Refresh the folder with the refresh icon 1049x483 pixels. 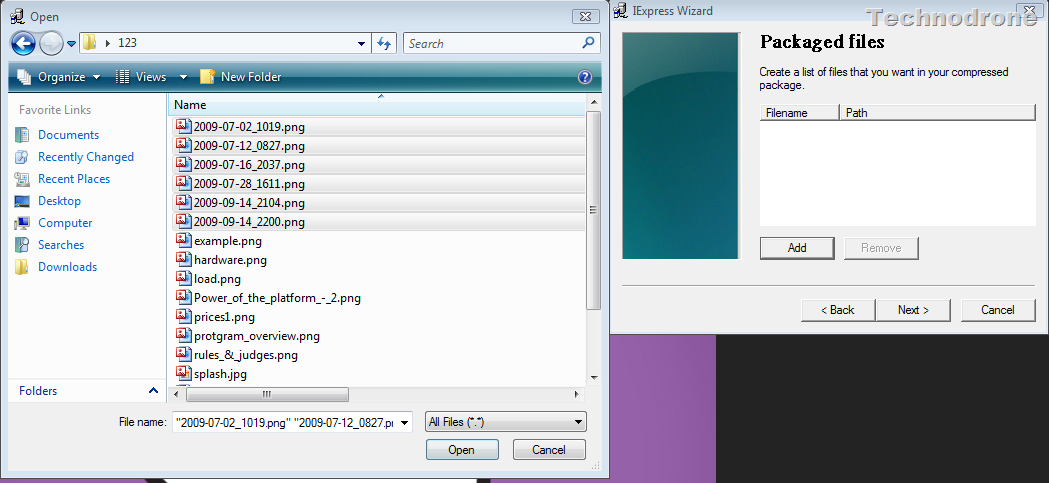[384, 43]
